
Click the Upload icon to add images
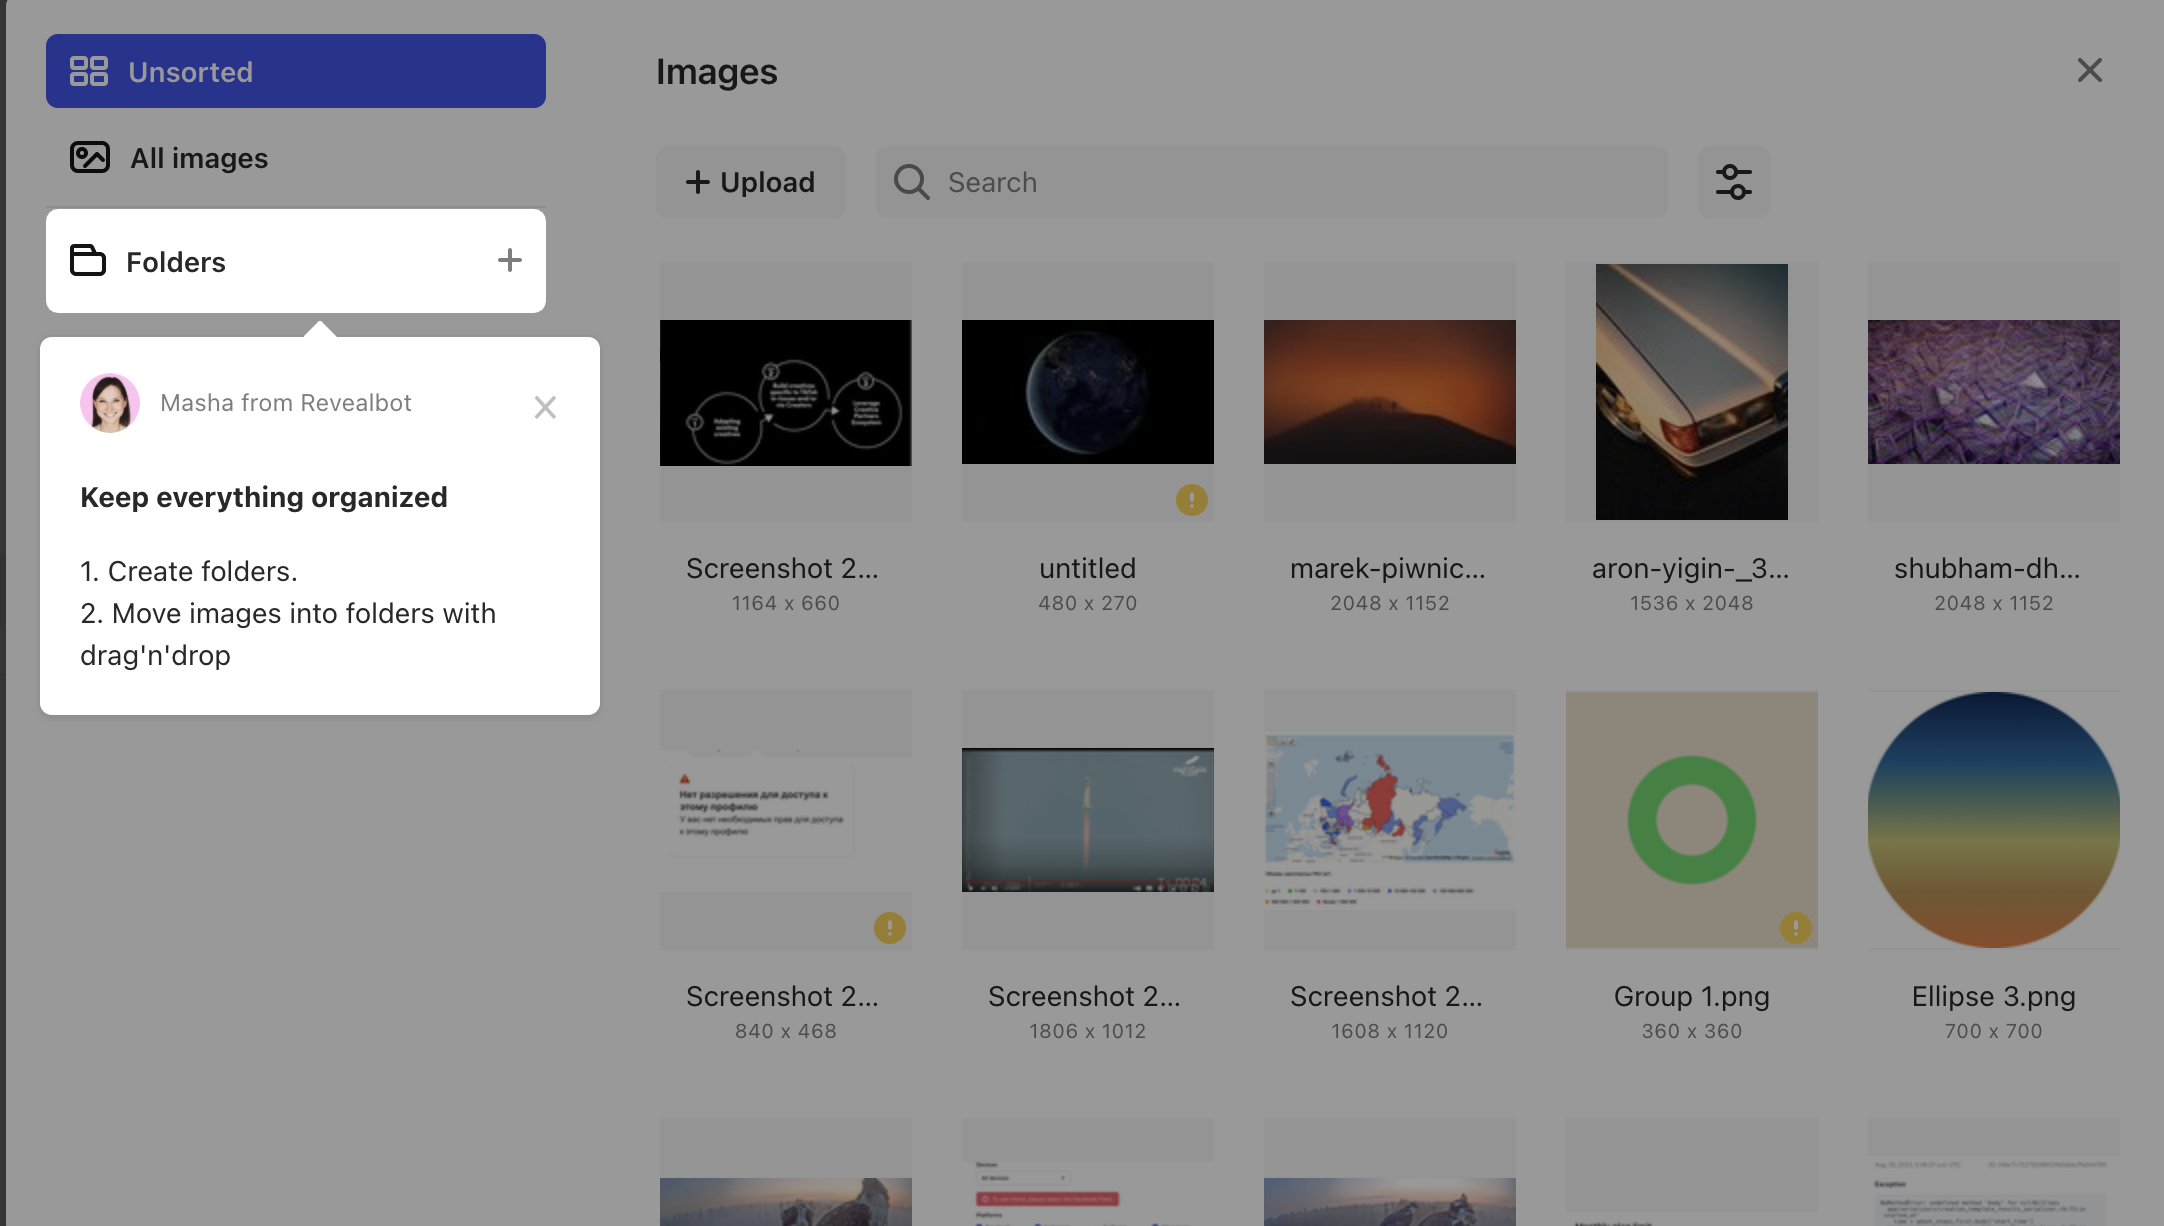point(751,181)
